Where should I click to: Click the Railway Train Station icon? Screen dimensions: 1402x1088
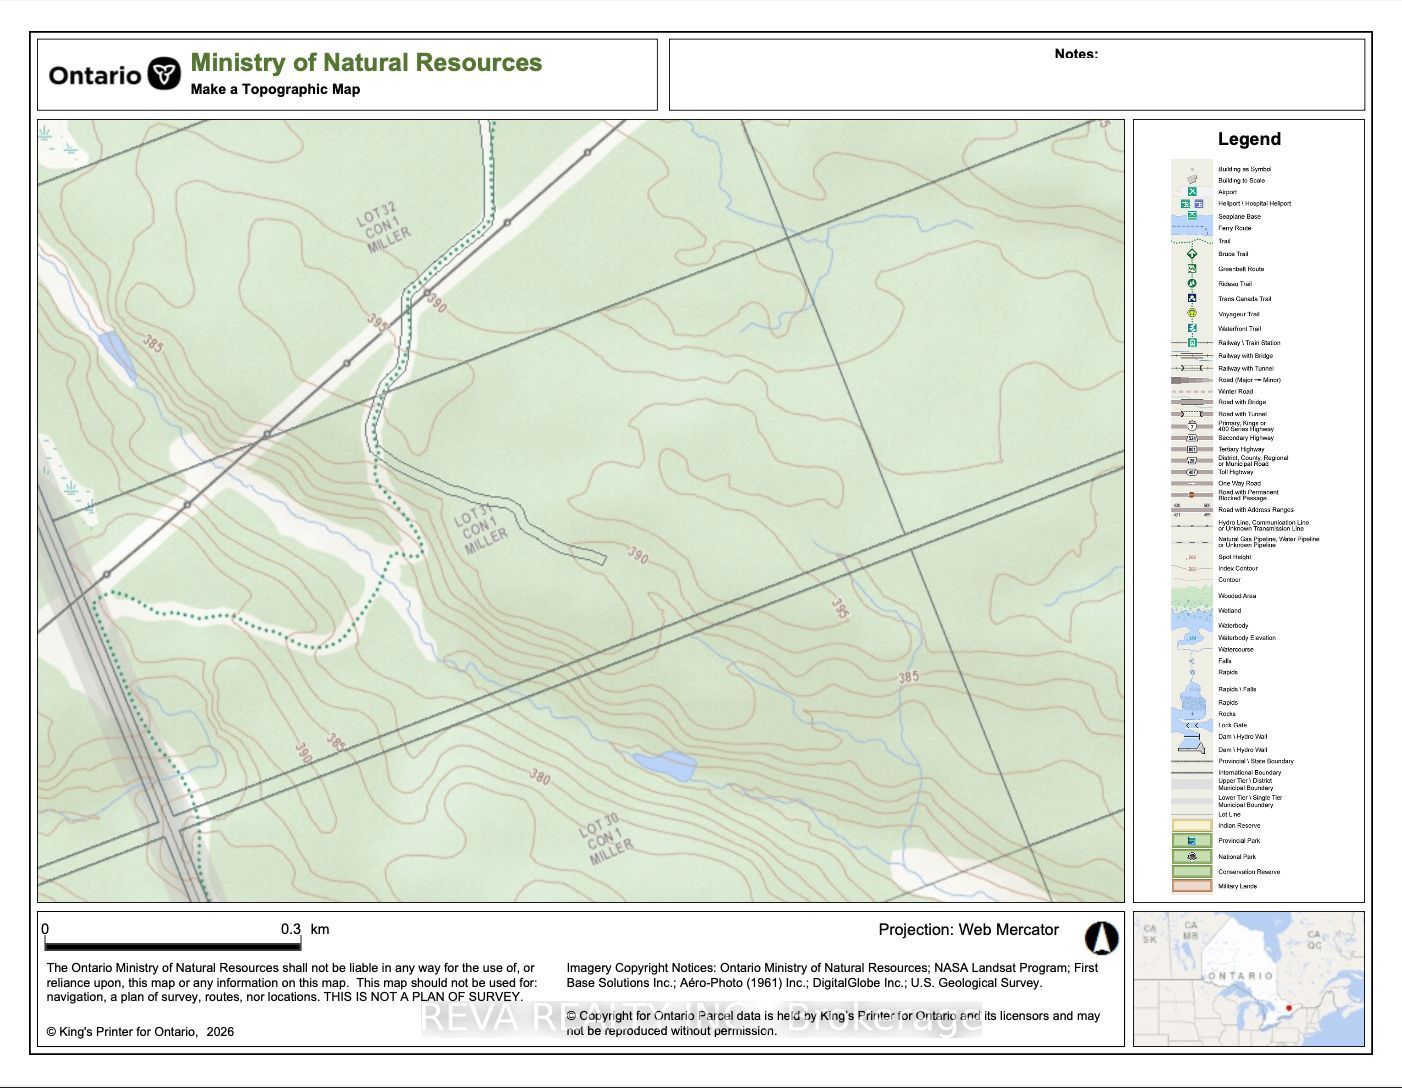point(1192,343)
